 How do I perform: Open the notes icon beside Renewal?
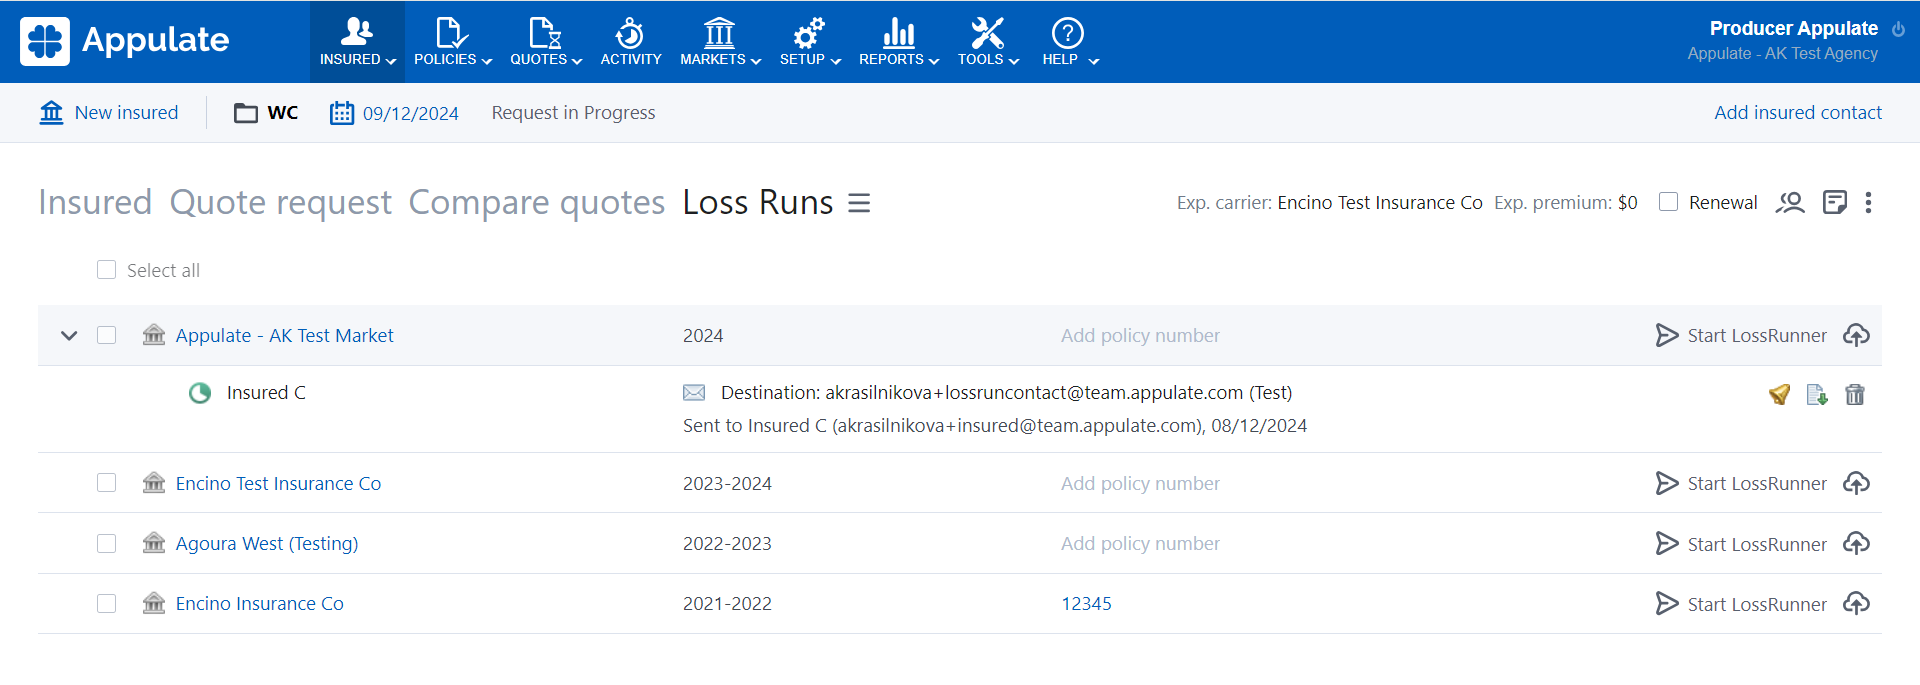(1834, 203)
